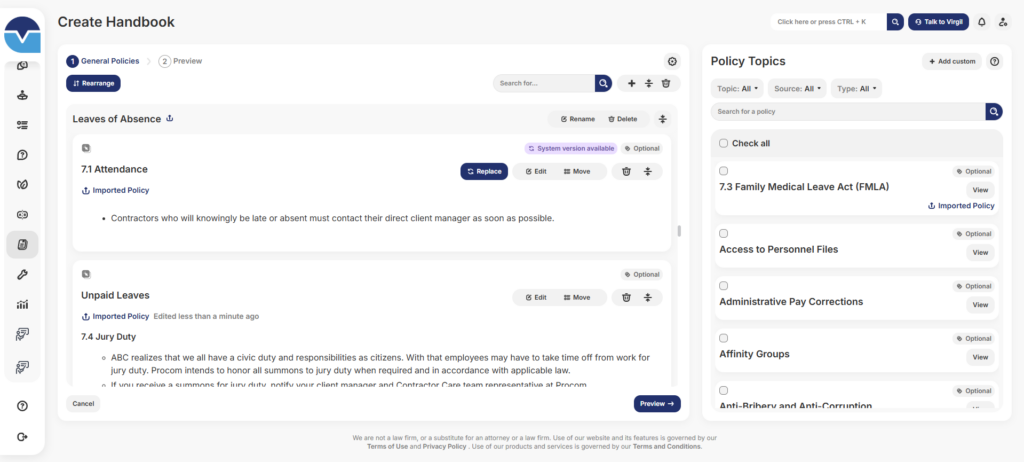
Task: Expand the Source filter dropdown
Action: [798, 88]
